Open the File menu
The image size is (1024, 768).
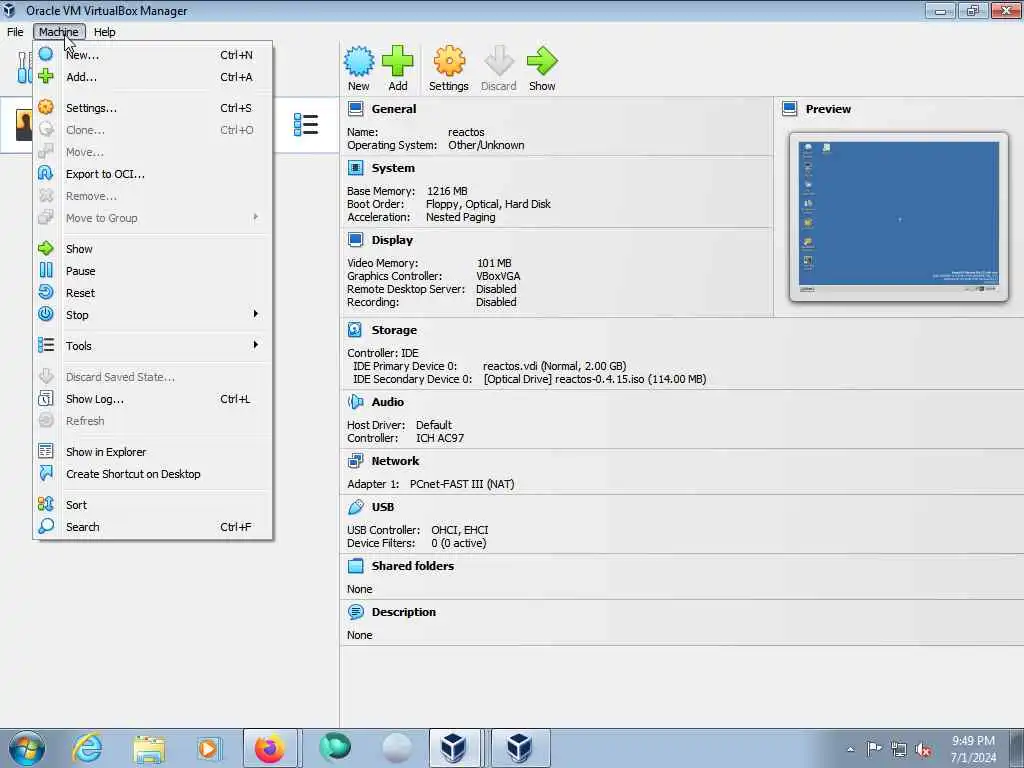15,31
